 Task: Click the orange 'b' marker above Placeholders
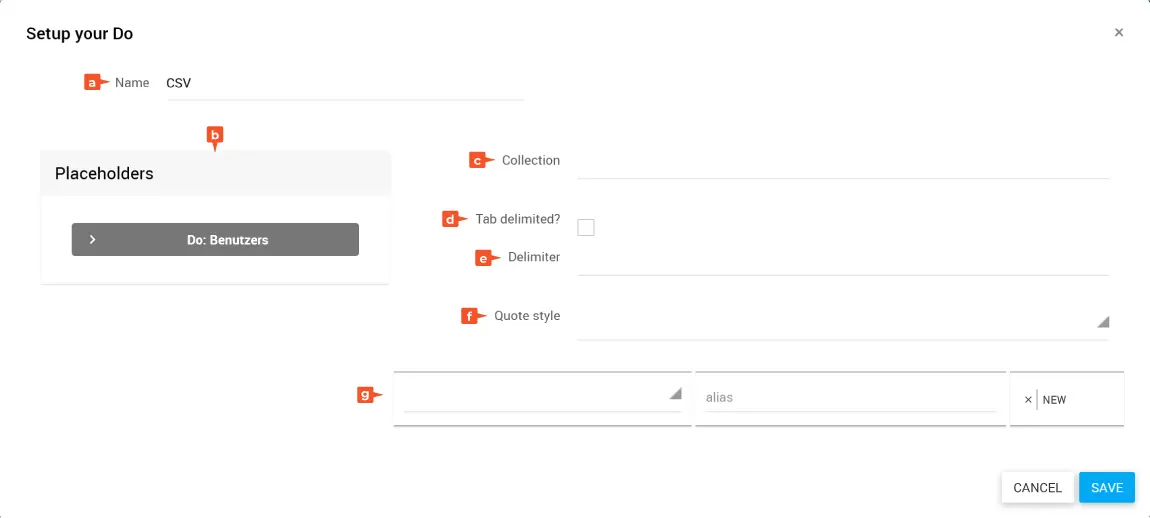coord(214,134)
